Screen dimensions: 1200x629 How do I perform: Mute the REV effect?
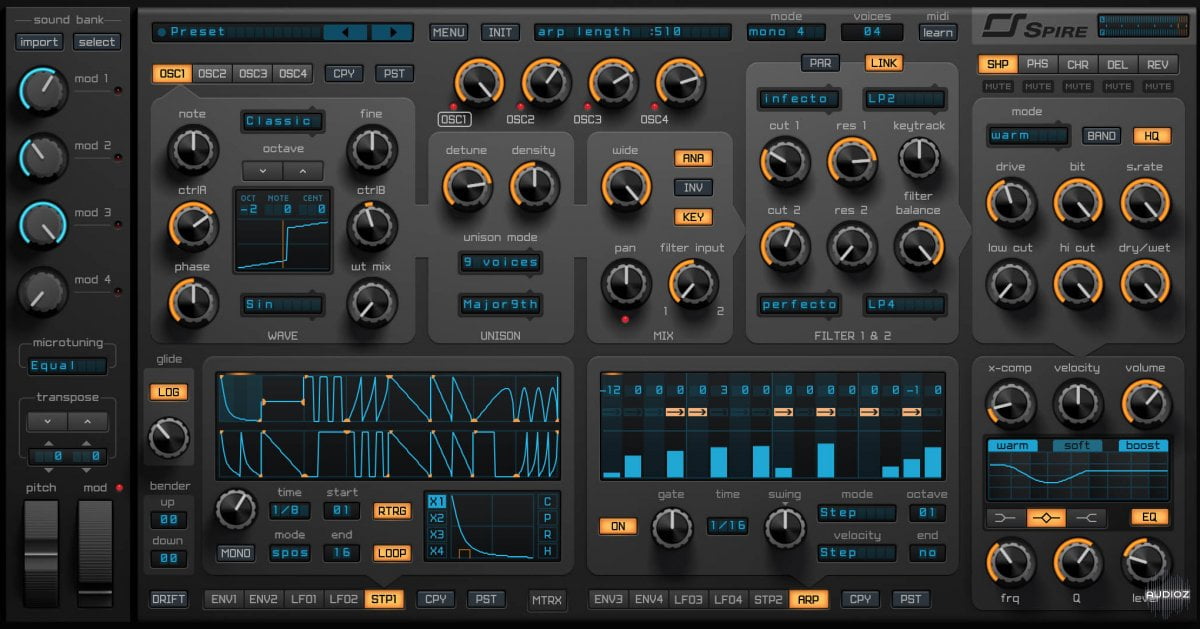coord(1157,87)
